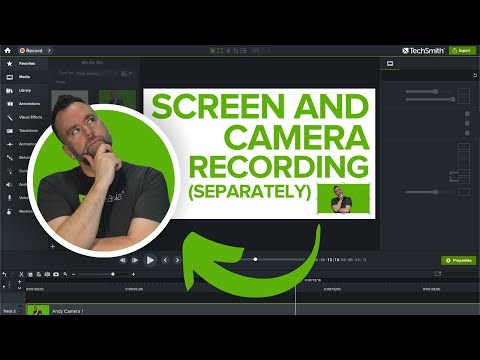Click the Export button

tap(462, 51)
